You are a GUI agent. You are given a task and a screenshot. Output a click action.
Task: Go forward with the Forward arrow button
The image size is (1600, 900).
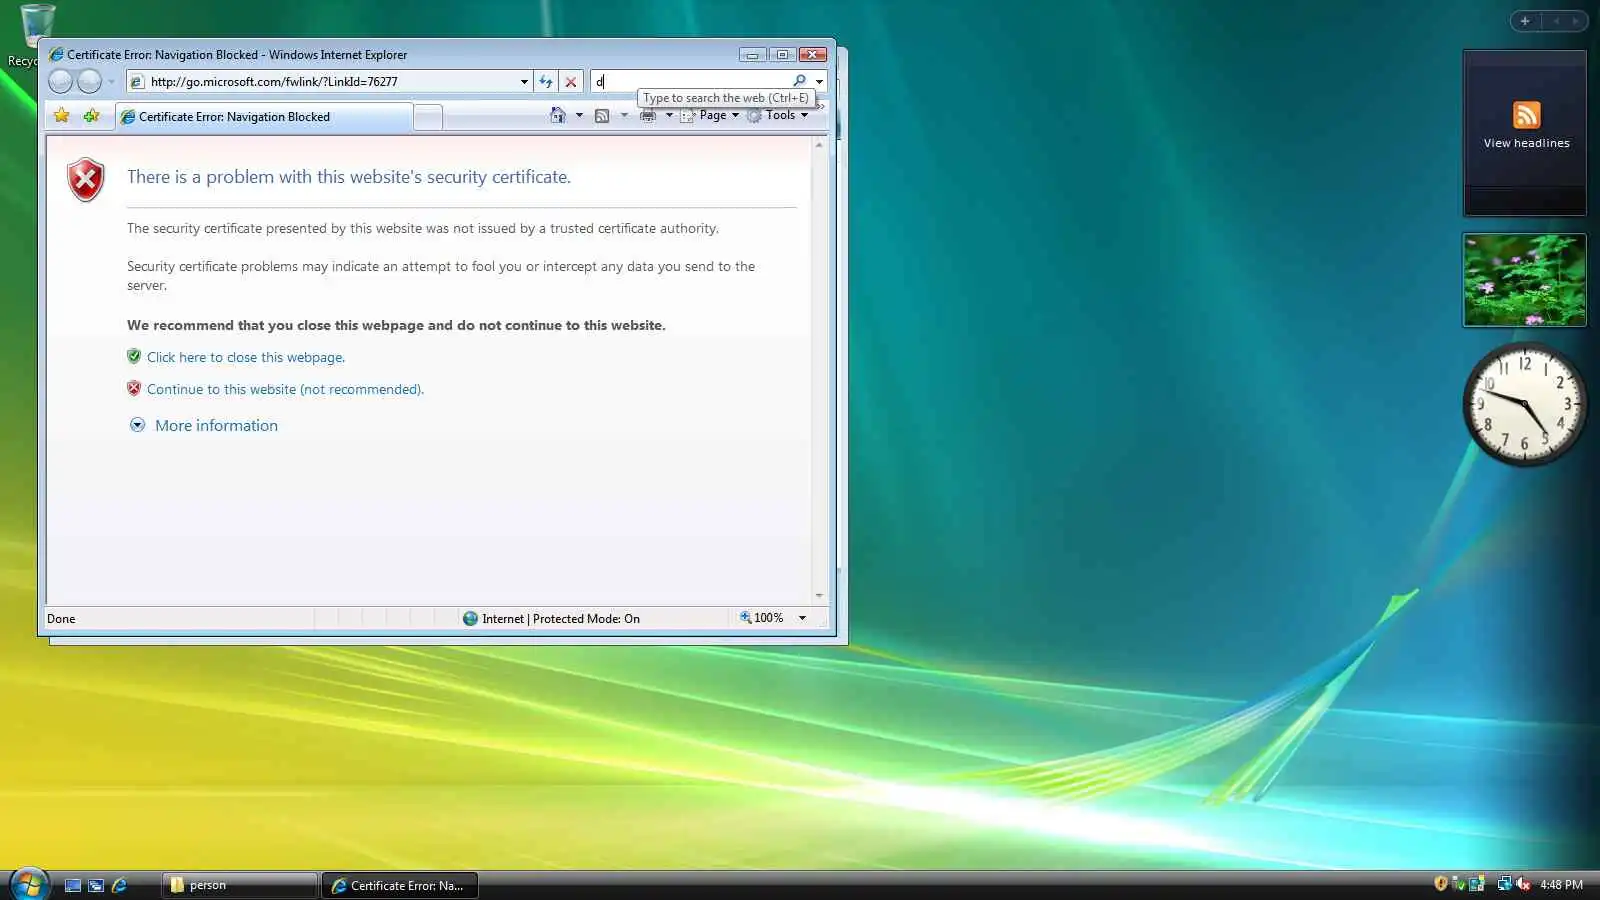click(x=90, y=81)
